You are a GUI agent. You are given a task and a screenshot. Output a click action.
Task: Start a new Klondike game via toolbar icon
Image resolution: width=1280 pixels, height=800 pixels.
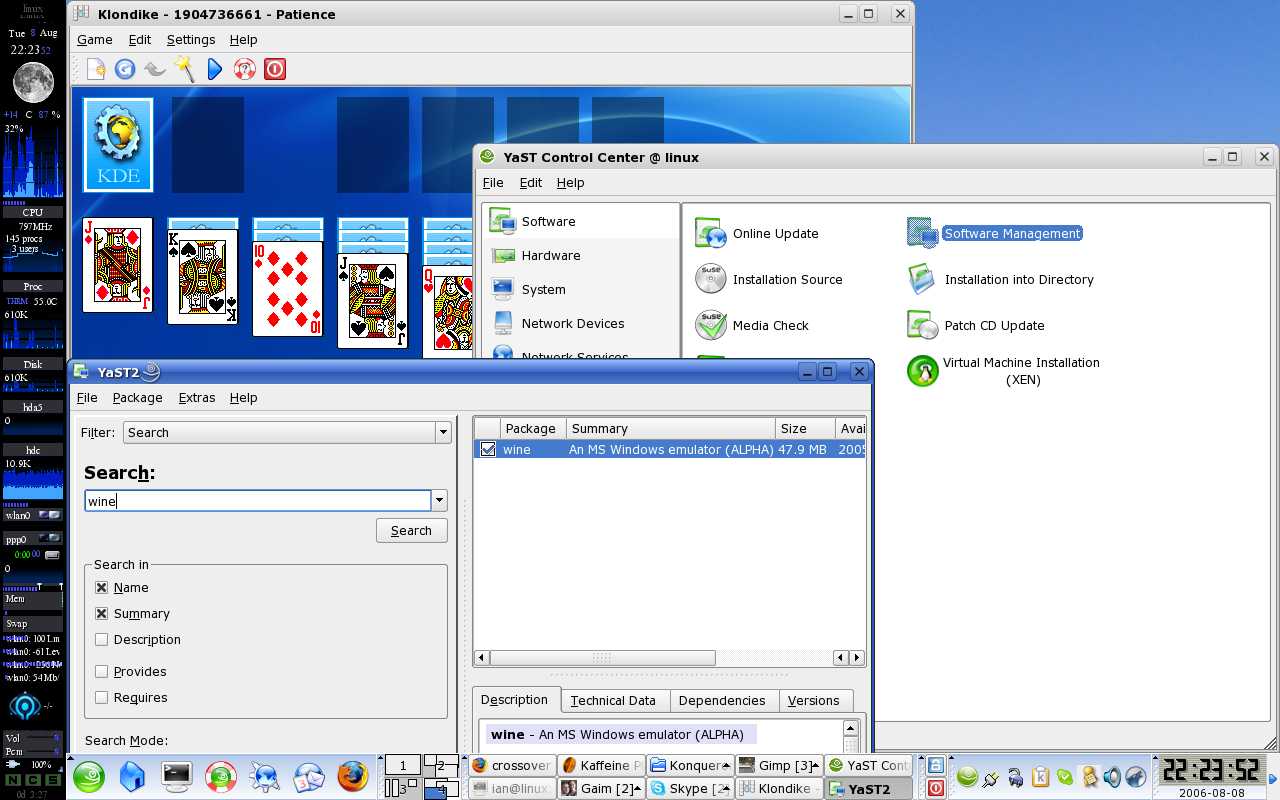[95, 69]
